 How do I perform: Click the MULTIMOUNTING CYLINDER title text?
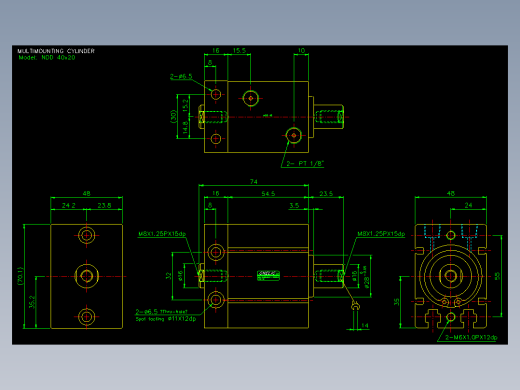56,51
